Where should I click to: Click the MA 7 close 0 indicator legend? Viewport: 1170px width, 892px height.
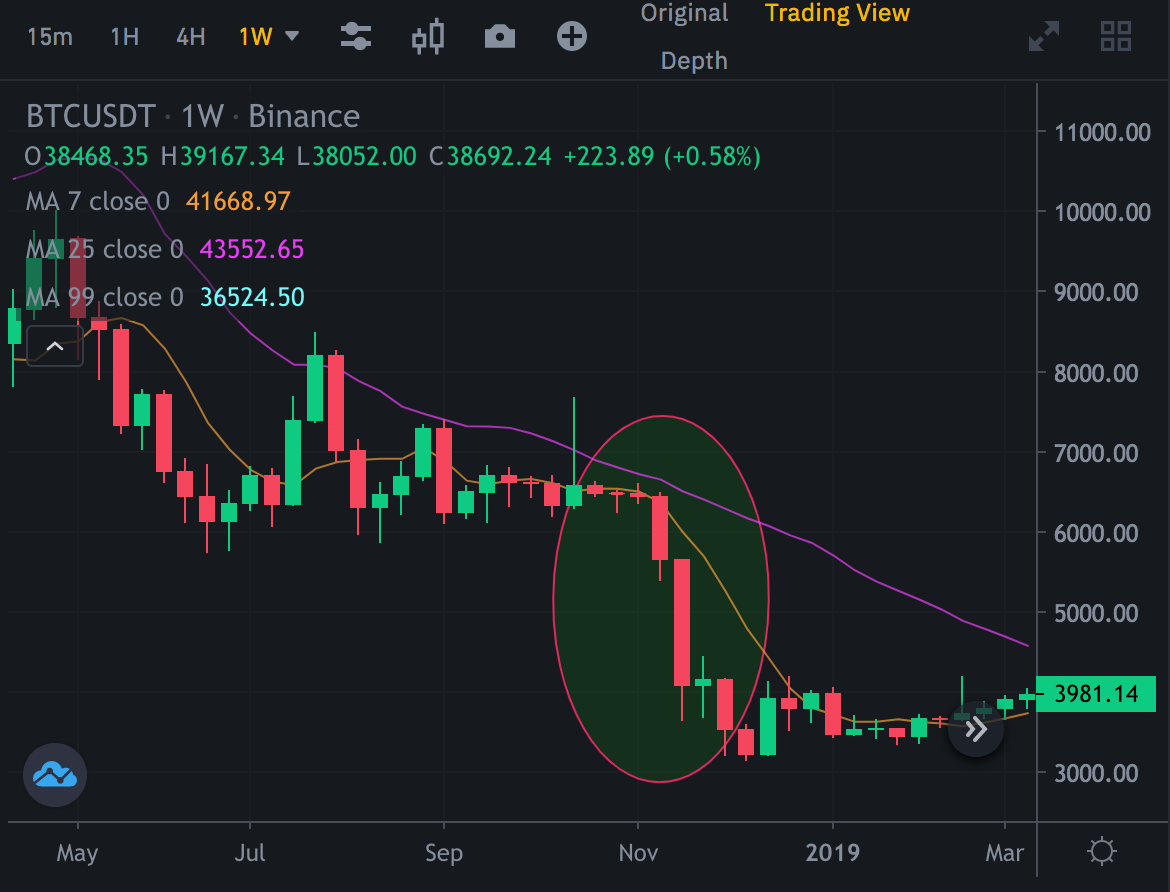(x=98, y=202)
